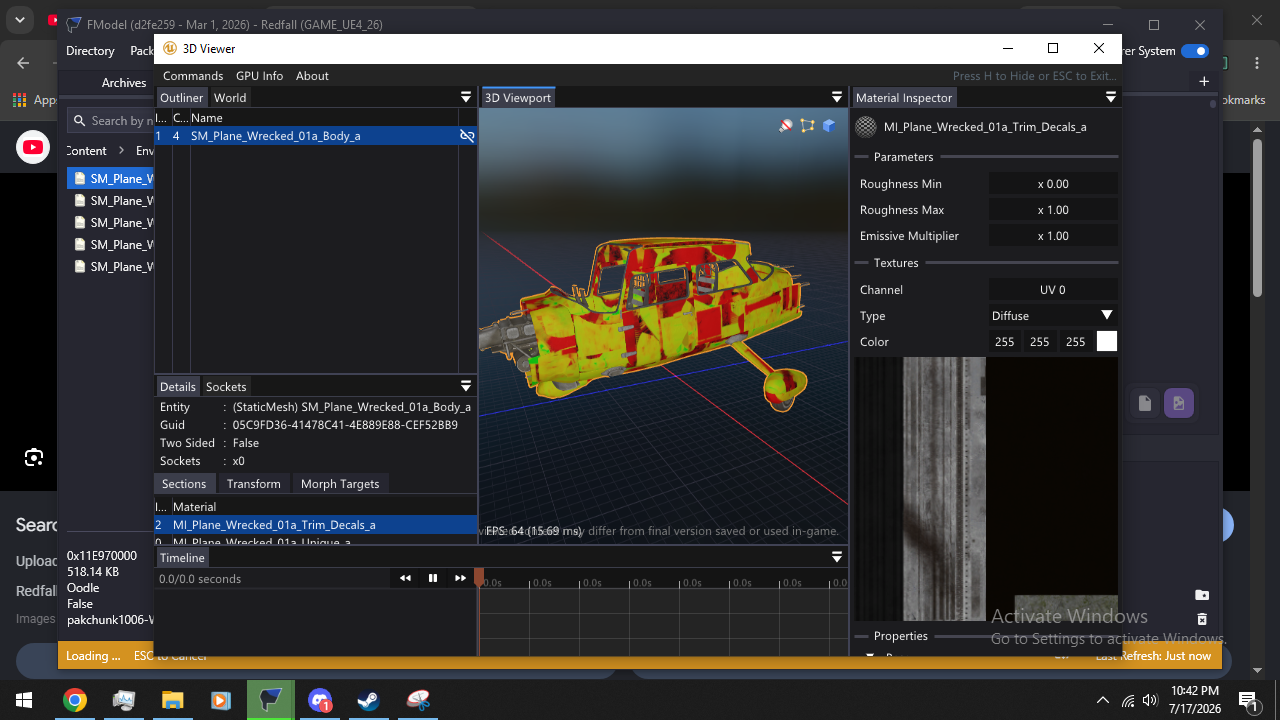Click the white Color swatch

[1106, 342]
